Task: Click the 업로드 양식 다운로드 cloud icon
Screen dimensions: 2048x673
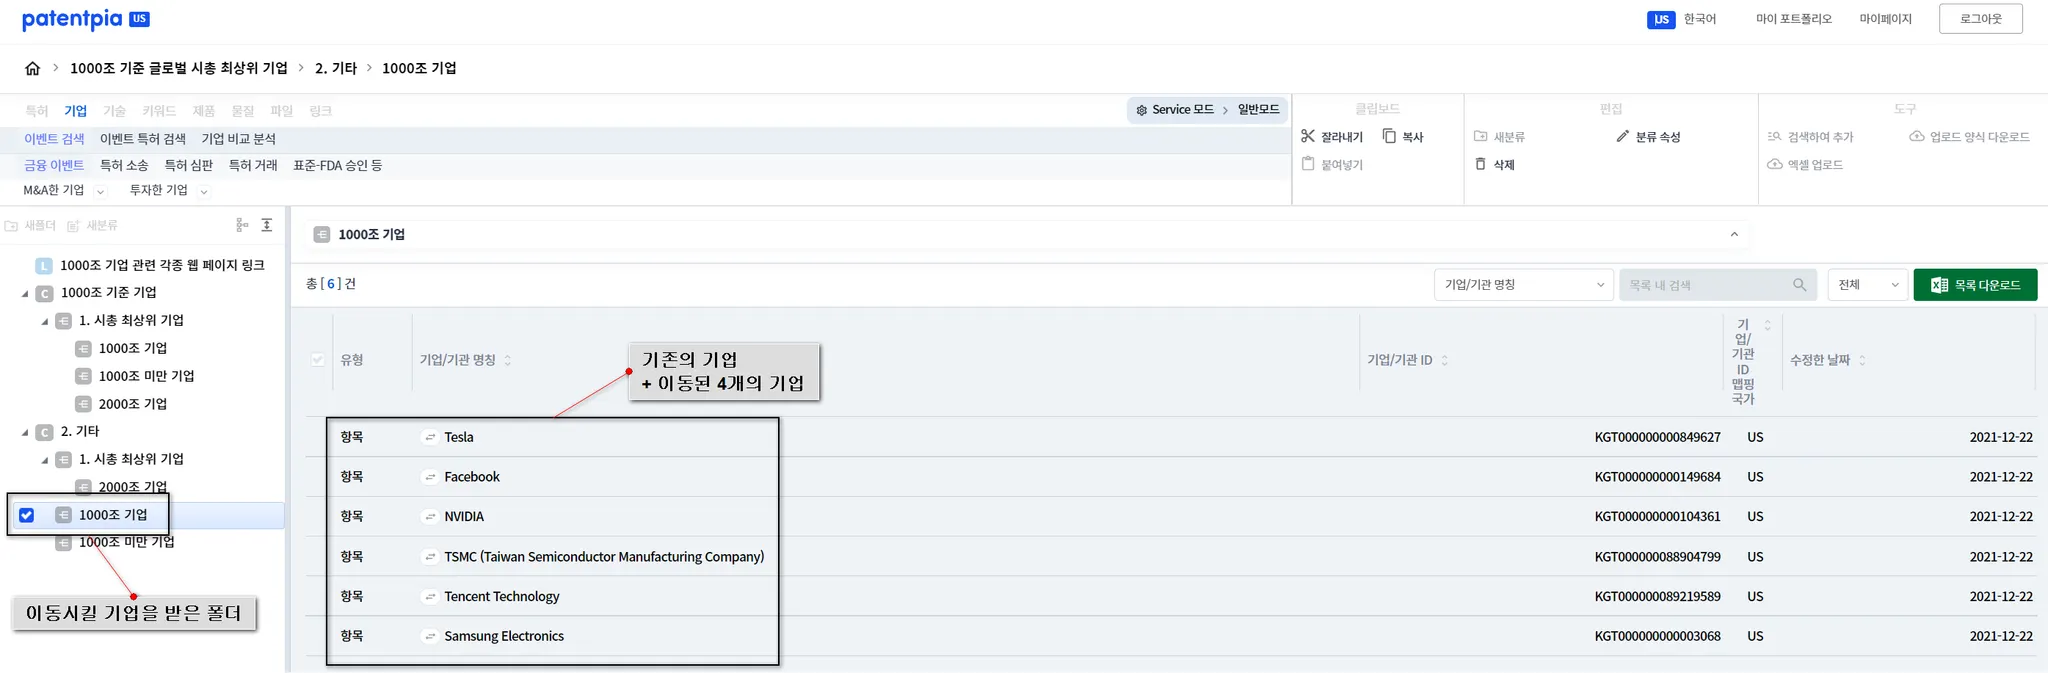Action: [x=1917, y=136]
